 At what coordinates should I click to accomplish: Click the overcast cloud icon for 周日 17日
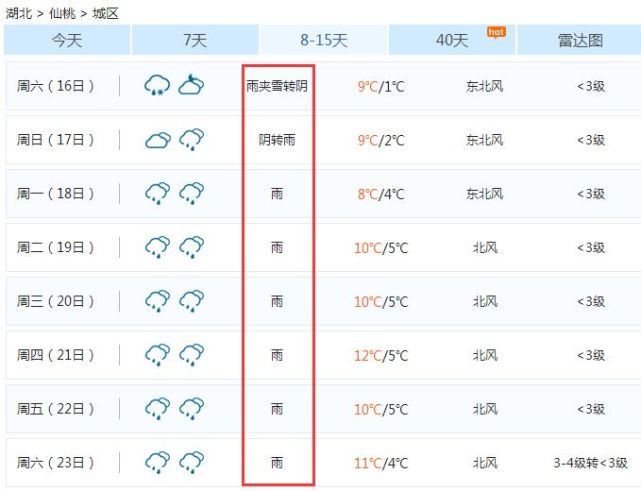click(158, 140)
